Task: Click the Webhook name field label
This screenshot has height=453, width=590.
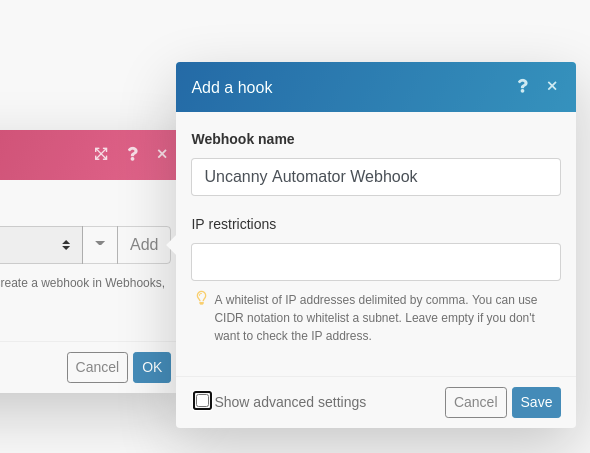Action: click(x=243, y=139)
